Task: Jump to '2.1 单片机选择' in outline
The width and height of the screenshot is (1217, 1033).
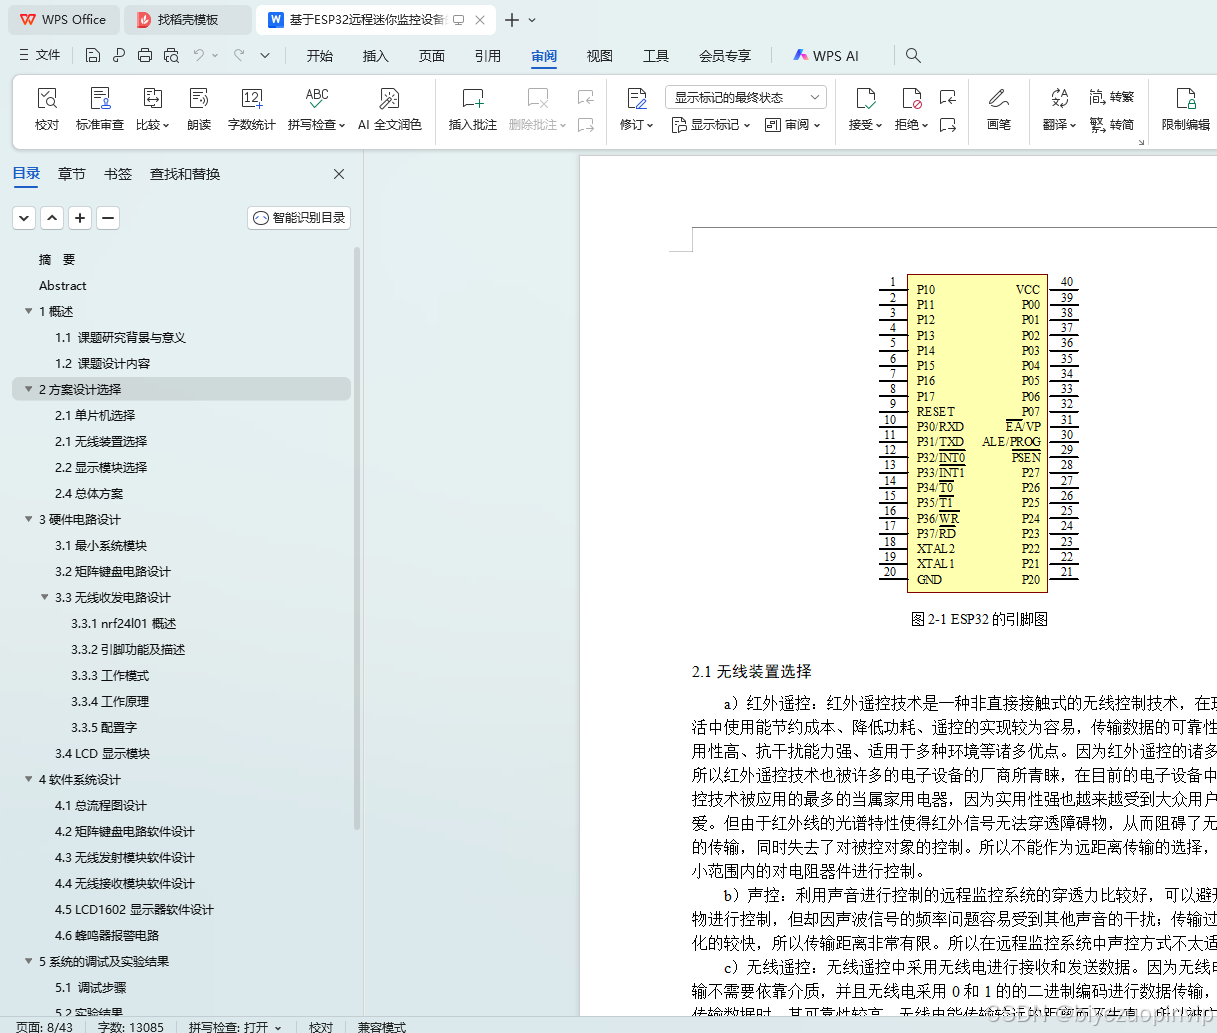Action: (x=95, y=415)
